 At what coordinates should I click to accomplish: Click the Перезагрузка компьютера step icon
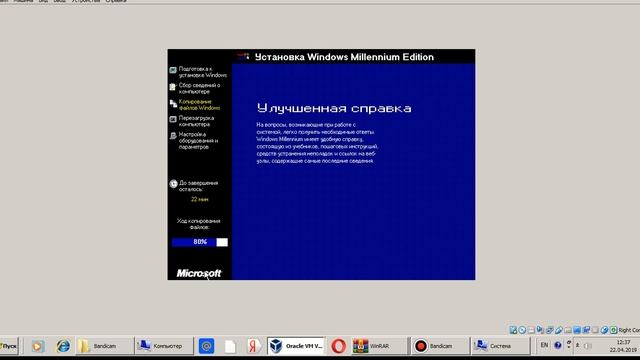[x=173, y=119]
